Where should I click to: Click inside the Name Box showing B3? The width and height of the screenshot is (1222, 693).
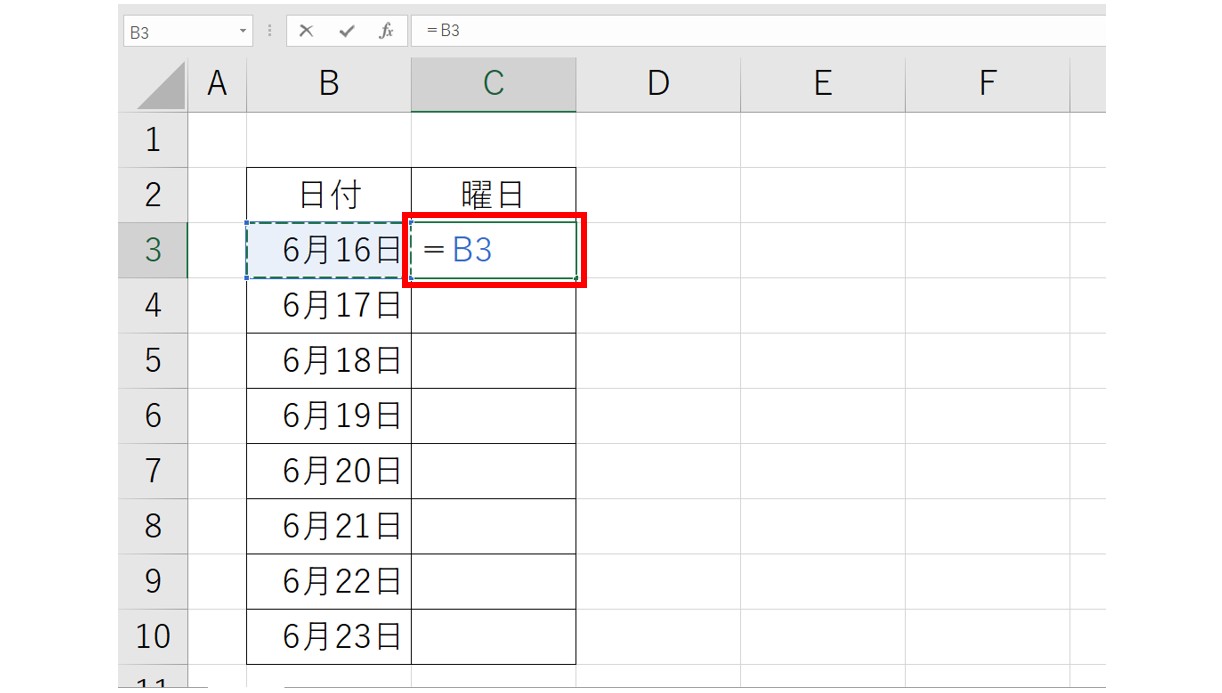[178, 32]
